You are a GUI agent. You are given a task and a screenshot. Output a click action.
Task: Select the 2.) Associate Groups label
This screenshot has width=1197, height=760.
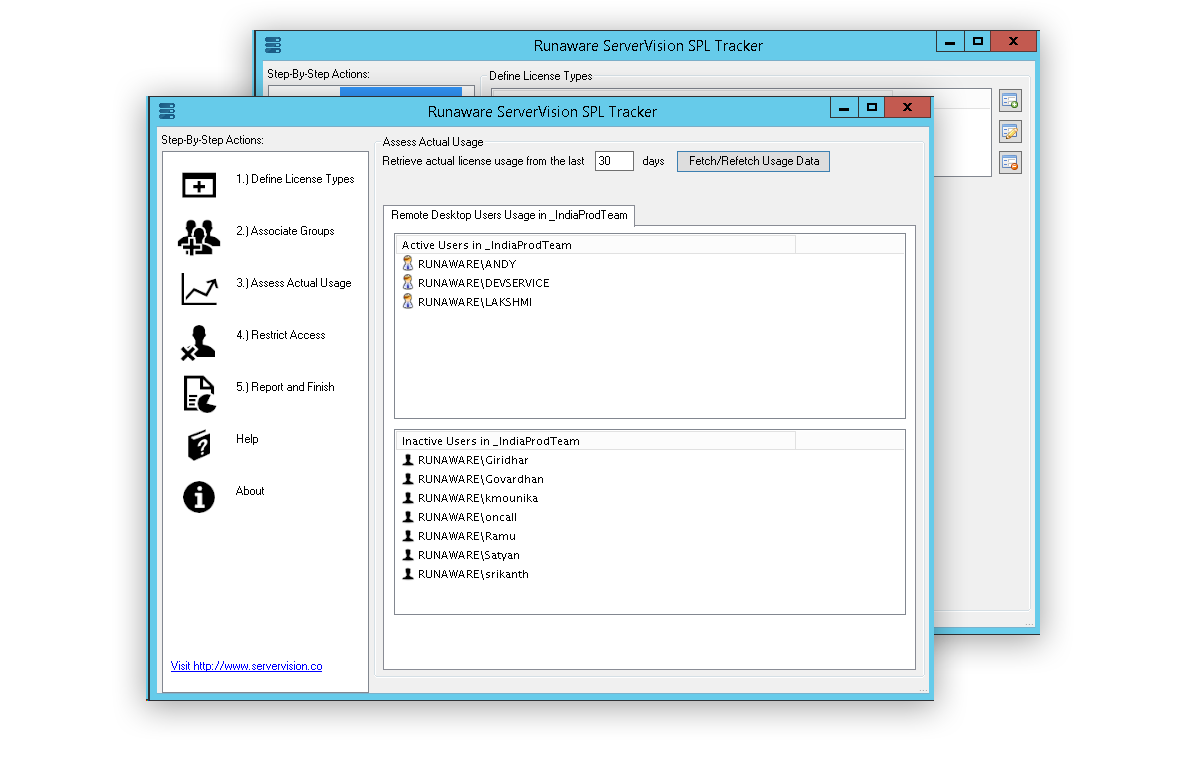(x=286, y=231)
